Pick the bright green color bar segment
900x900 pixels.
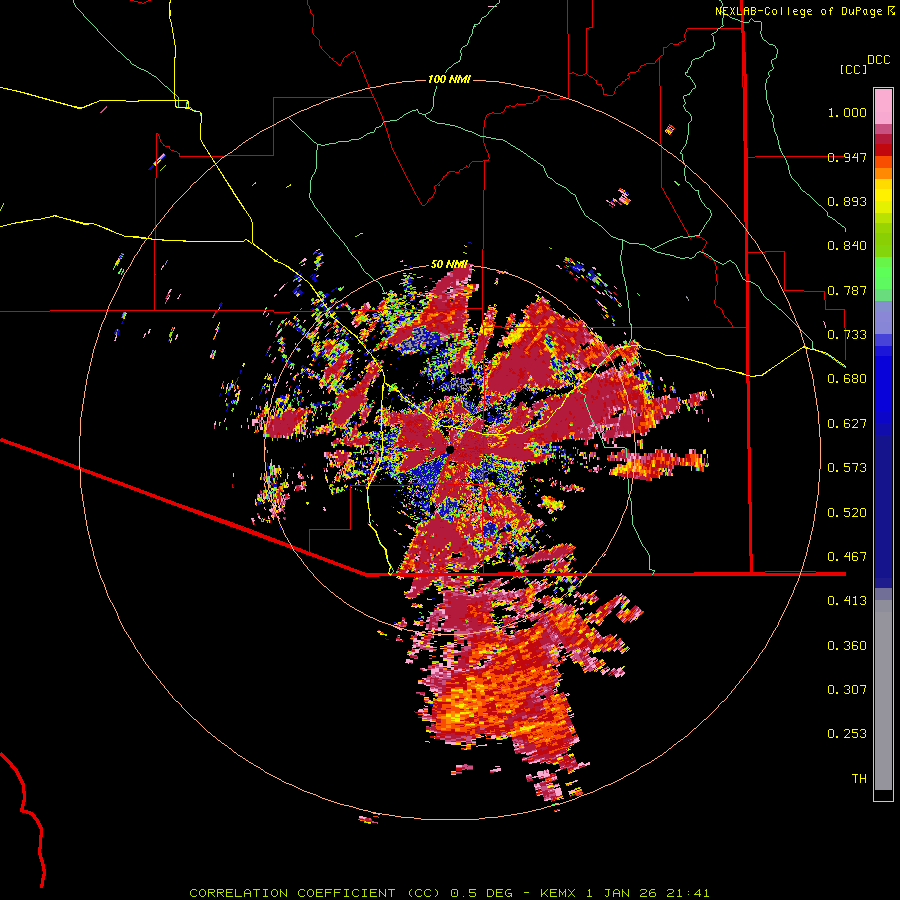tap(883, 273)
